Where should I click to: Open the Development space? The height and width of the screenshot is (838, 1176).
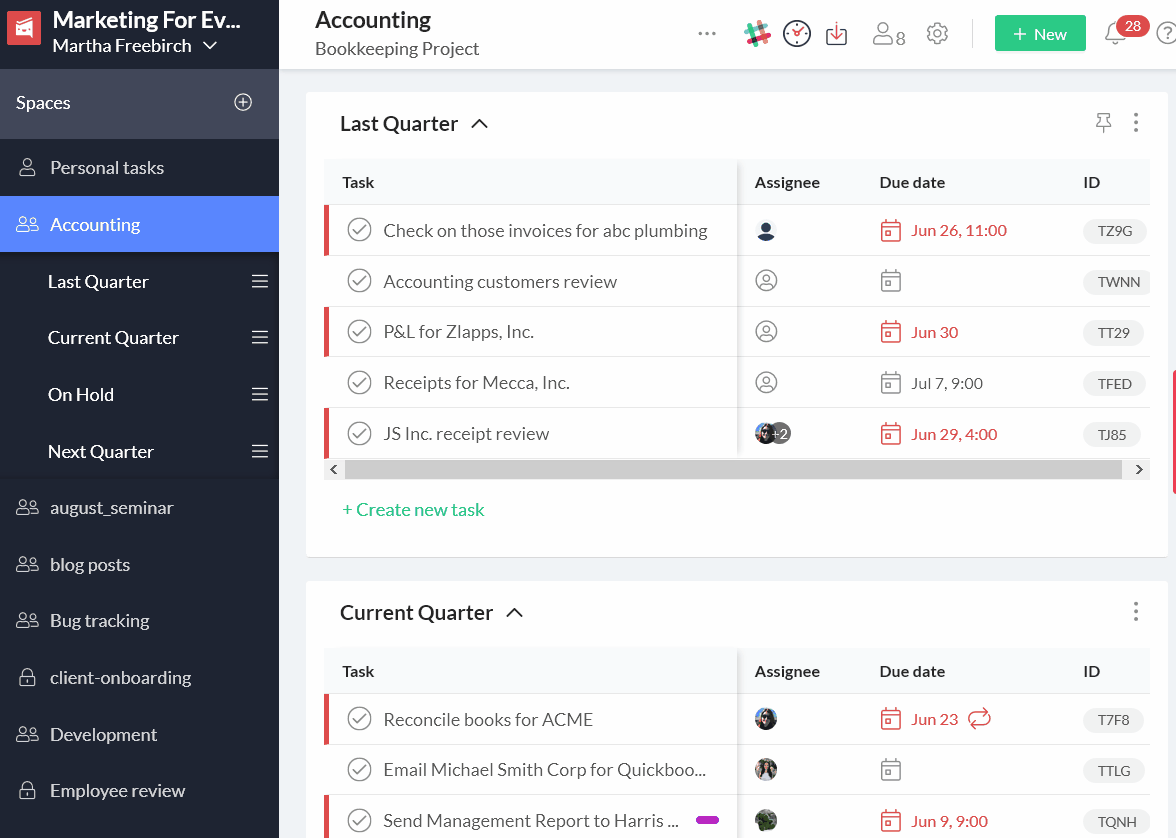pyautogui.click(x=140, y=734)
